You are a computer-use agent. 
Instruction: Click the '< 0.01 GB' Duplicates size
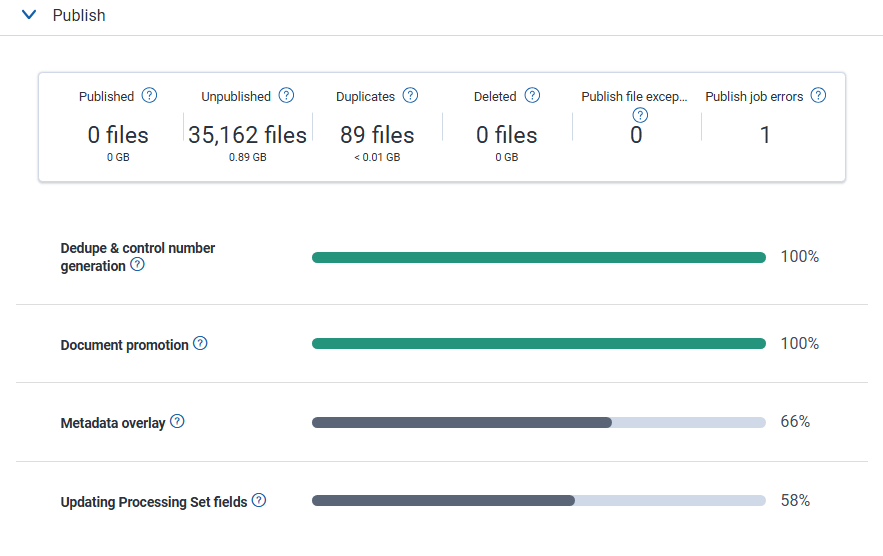coord(377,157)
